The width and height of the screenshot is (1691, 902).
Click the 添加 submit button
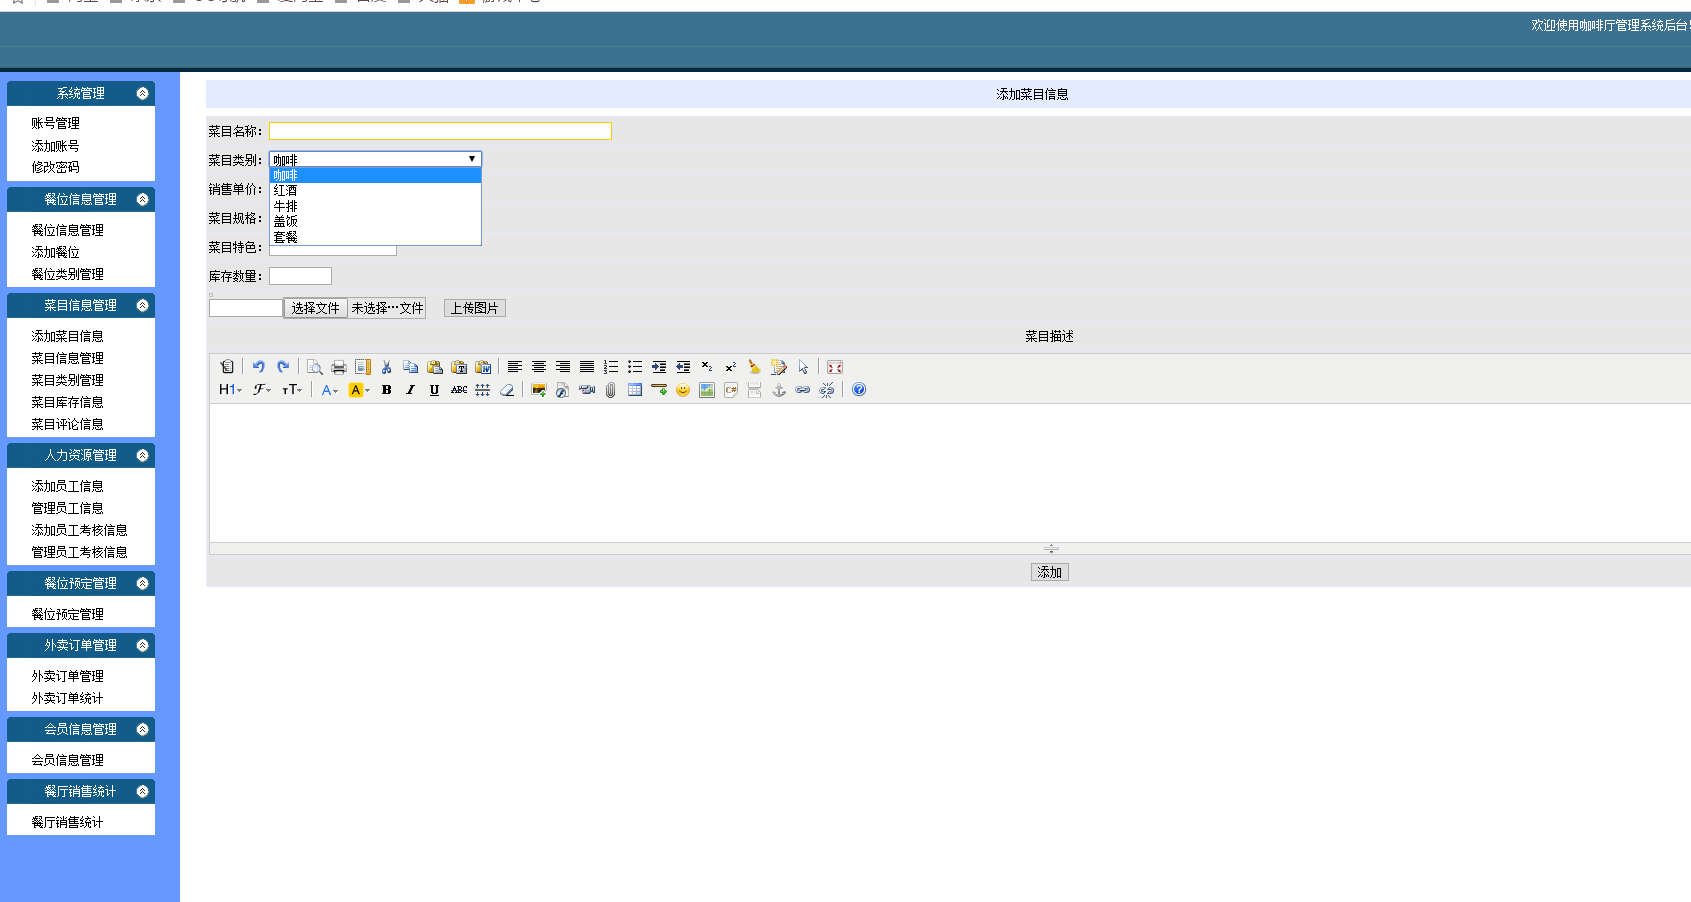coord(1049,572)
